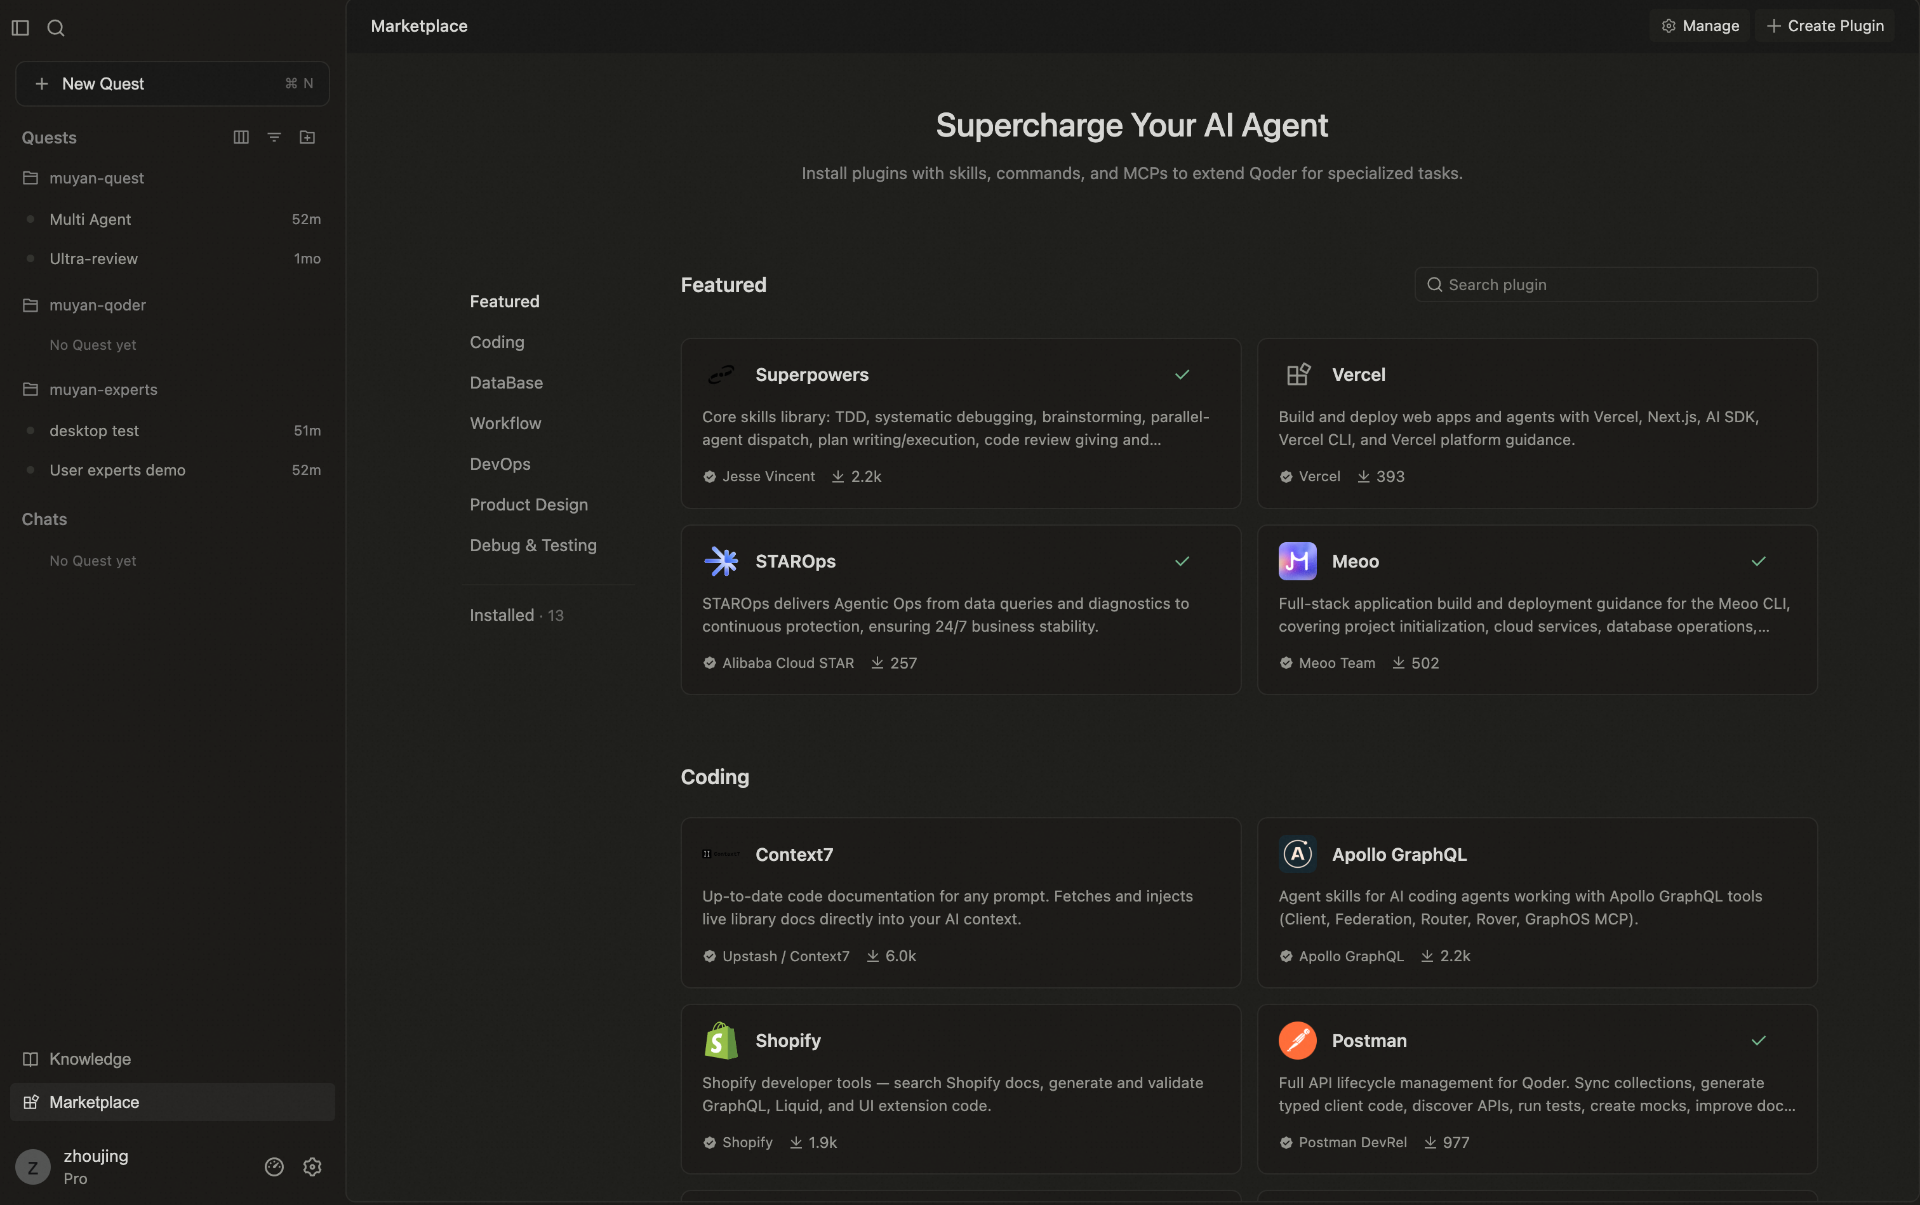Click the Shopify bag logo icon
Image resolution: width=1920 pixels, height=1205 pixels.
[721, 1041]
